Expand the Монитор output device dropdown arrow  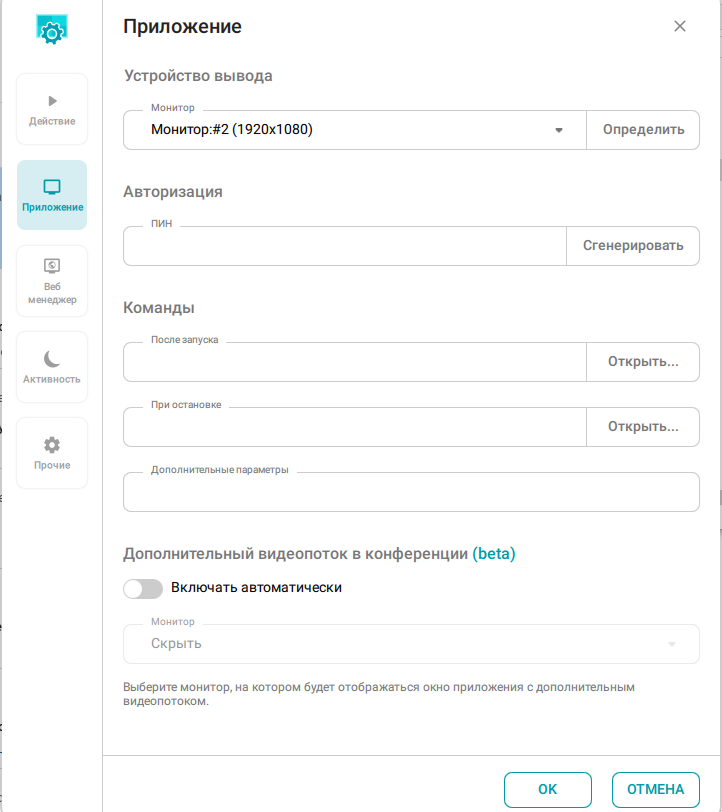(559, 130)
